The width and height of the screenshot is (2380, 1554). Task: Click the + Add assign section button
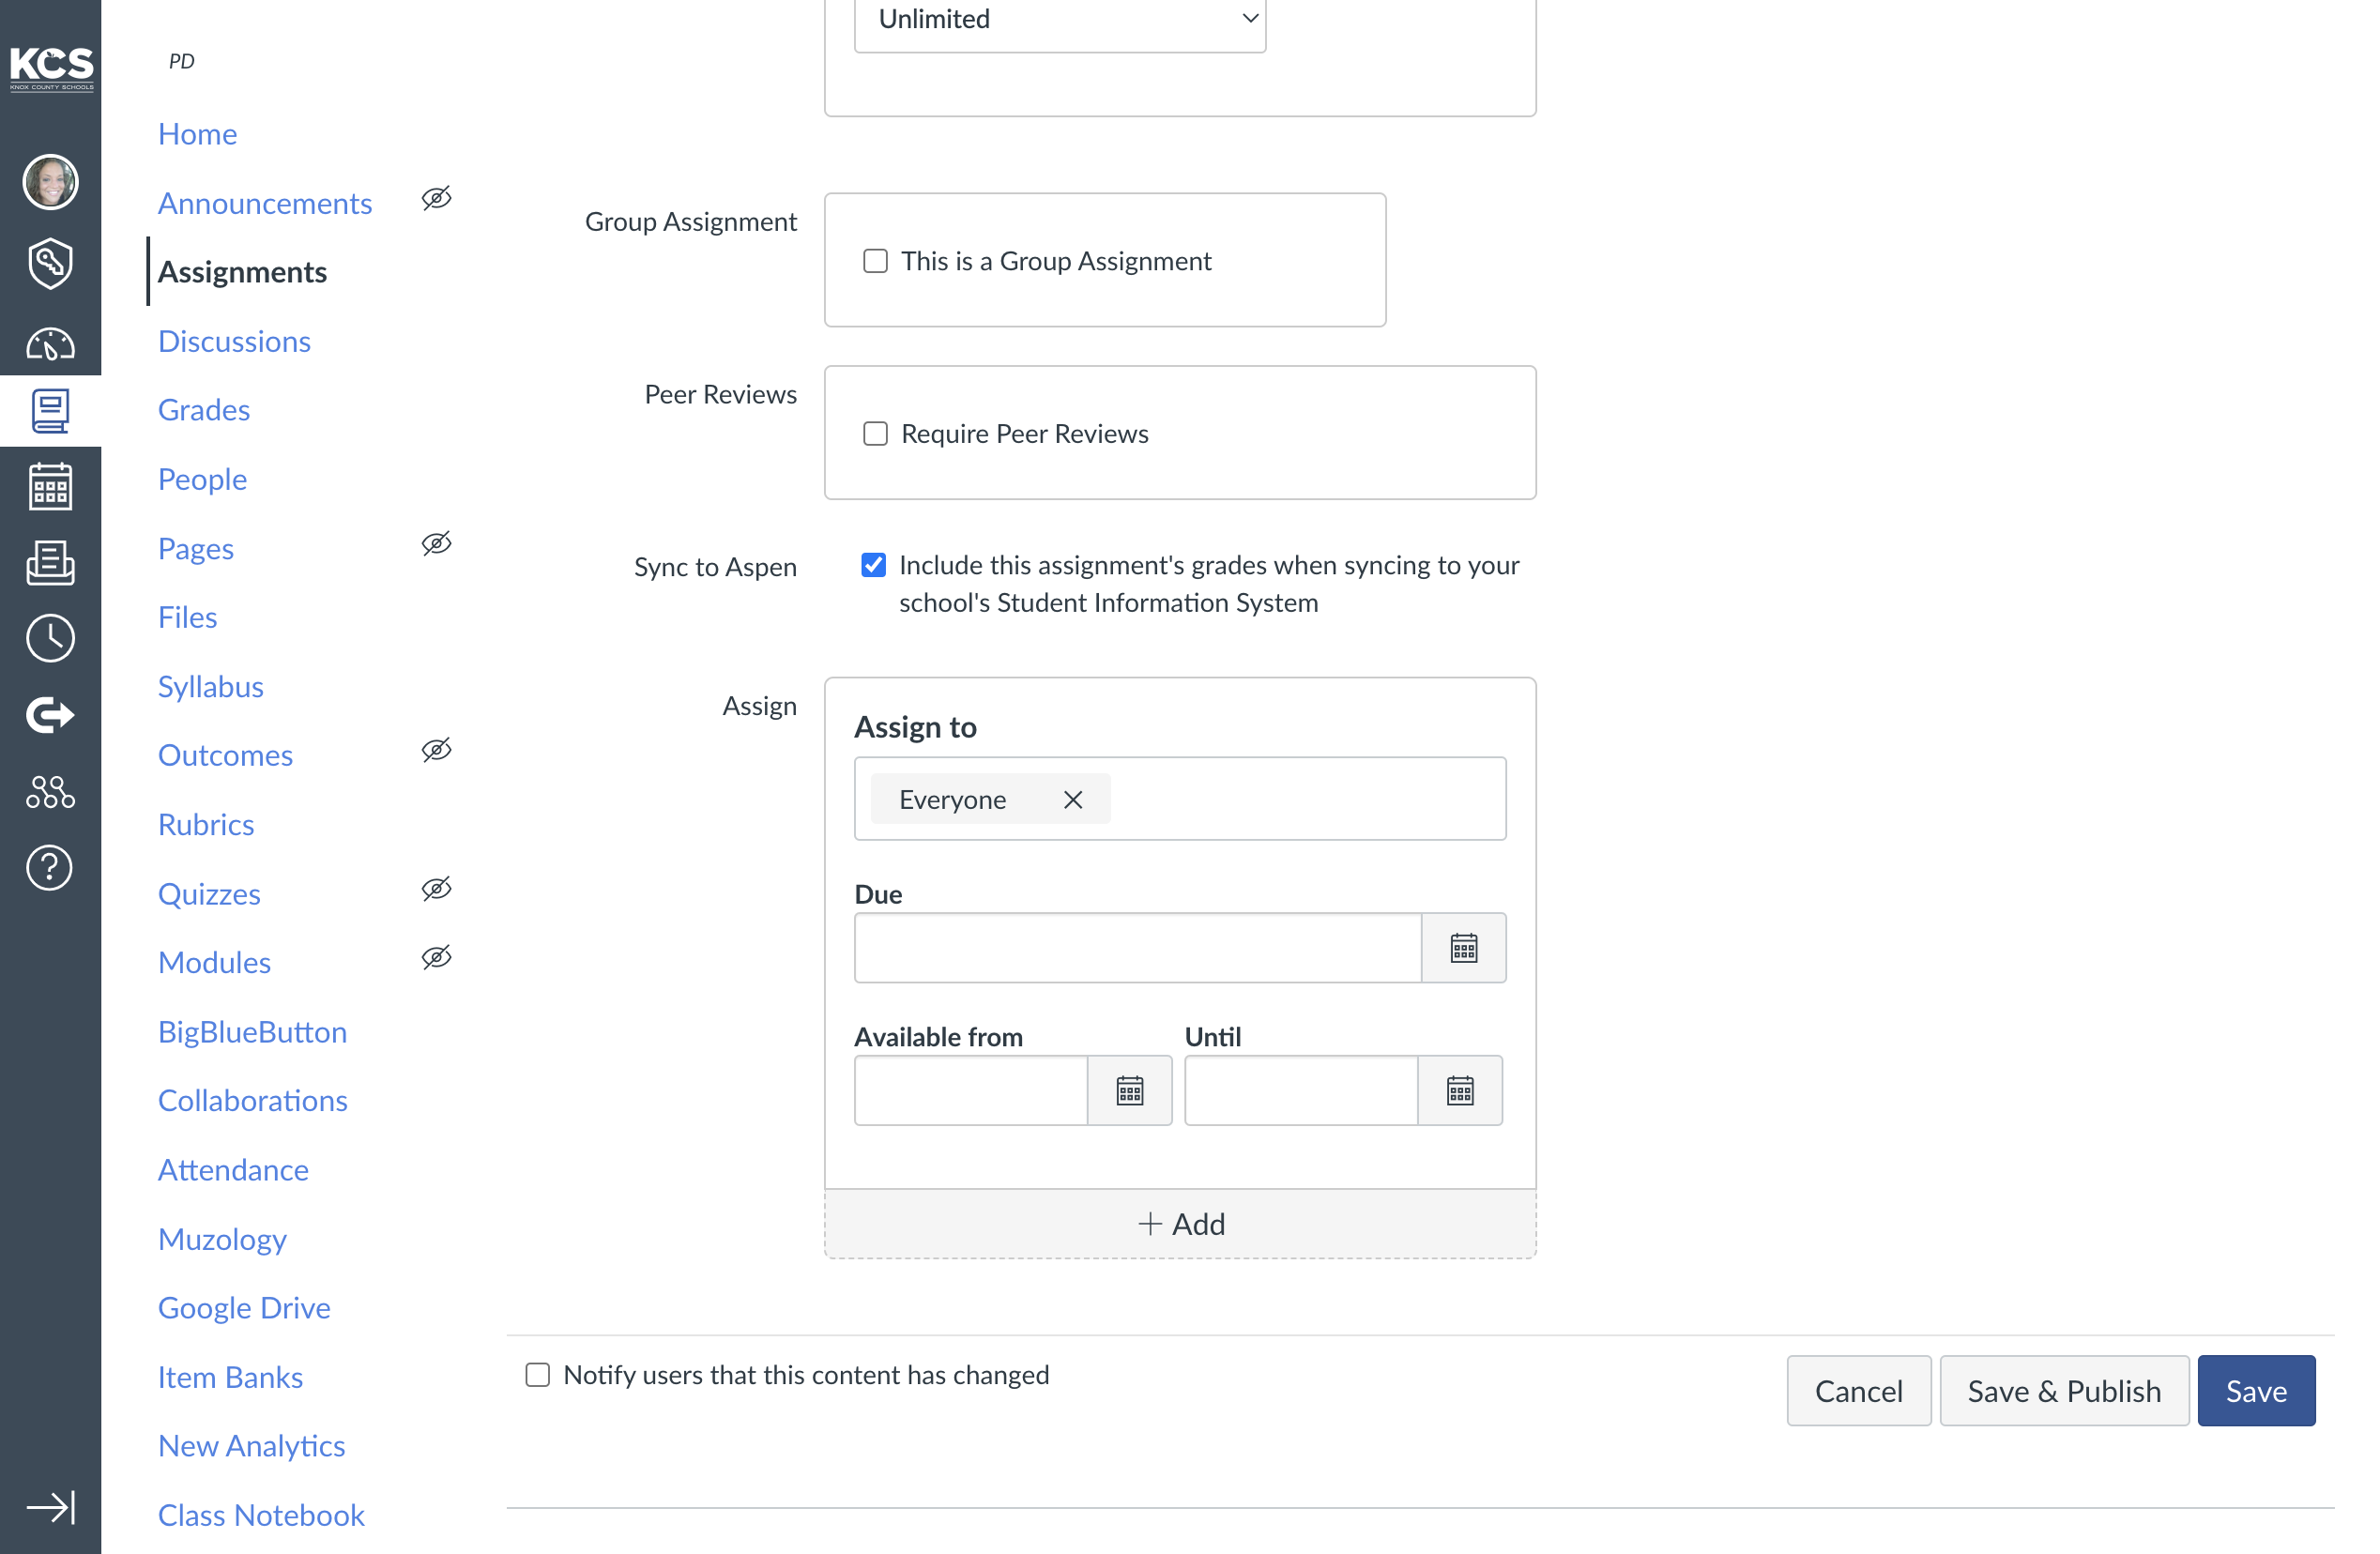(1180, 1224)
